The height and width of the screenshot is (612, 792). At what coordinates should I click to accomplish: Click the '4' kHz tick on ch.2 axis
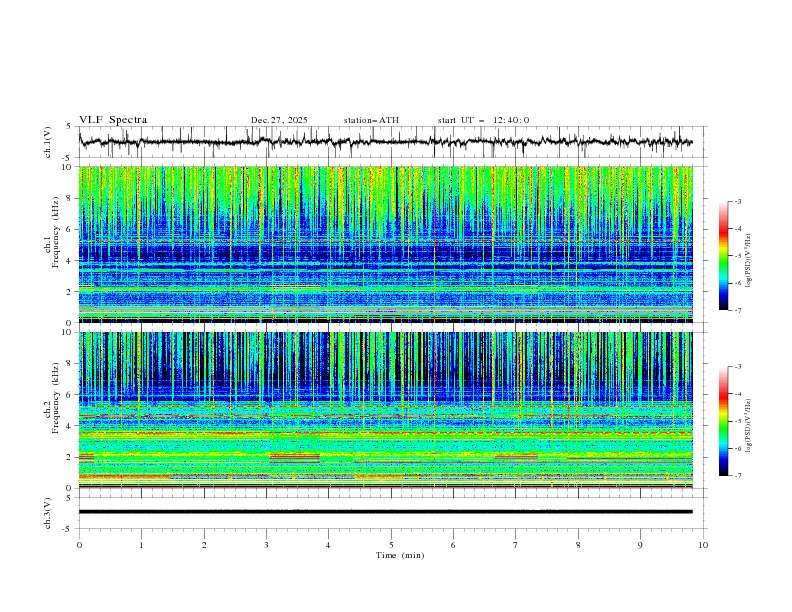coord(70,426)
